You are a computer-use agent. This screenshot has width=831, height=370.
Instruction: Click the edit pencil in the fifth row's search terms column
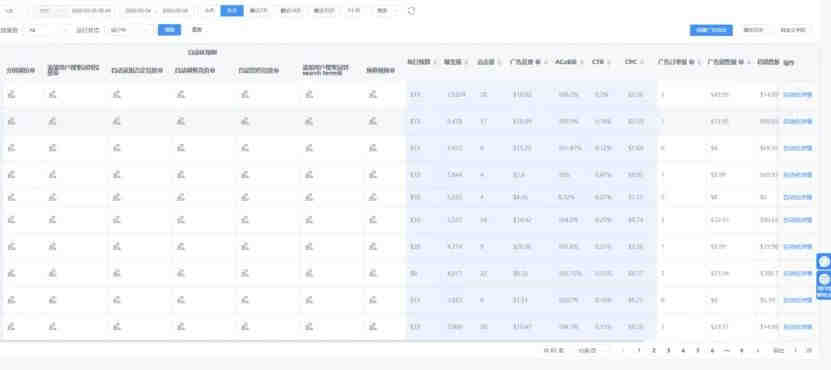point(308,197)
